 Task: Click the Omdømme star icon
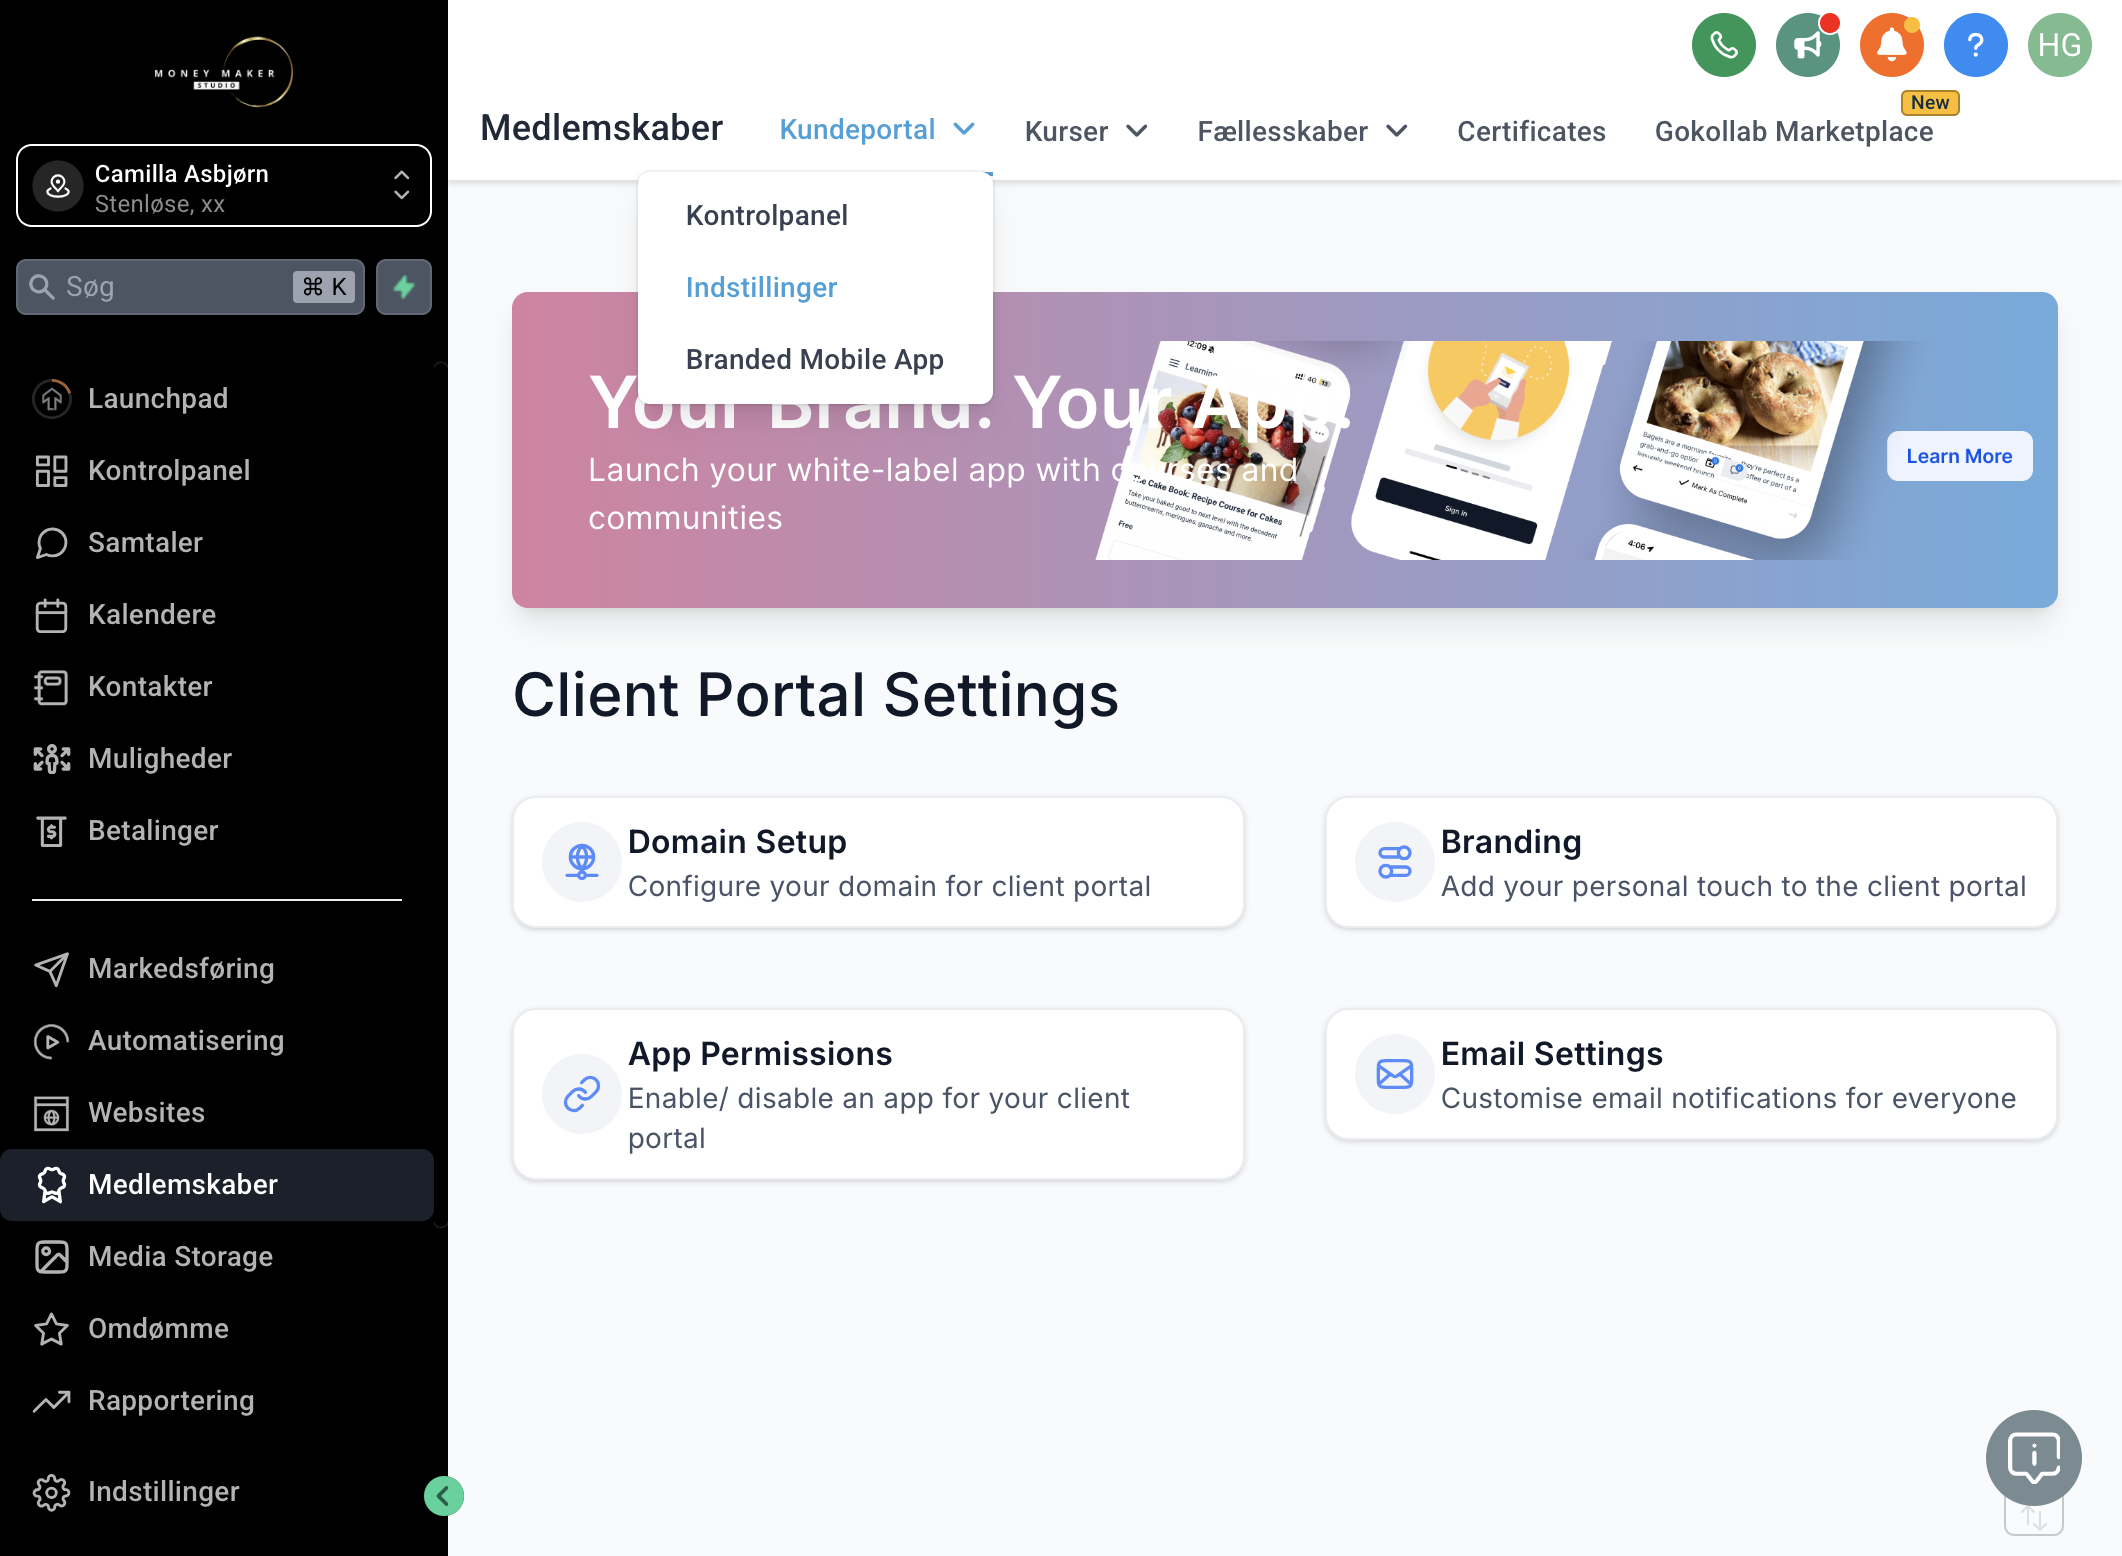point(52,1329)
